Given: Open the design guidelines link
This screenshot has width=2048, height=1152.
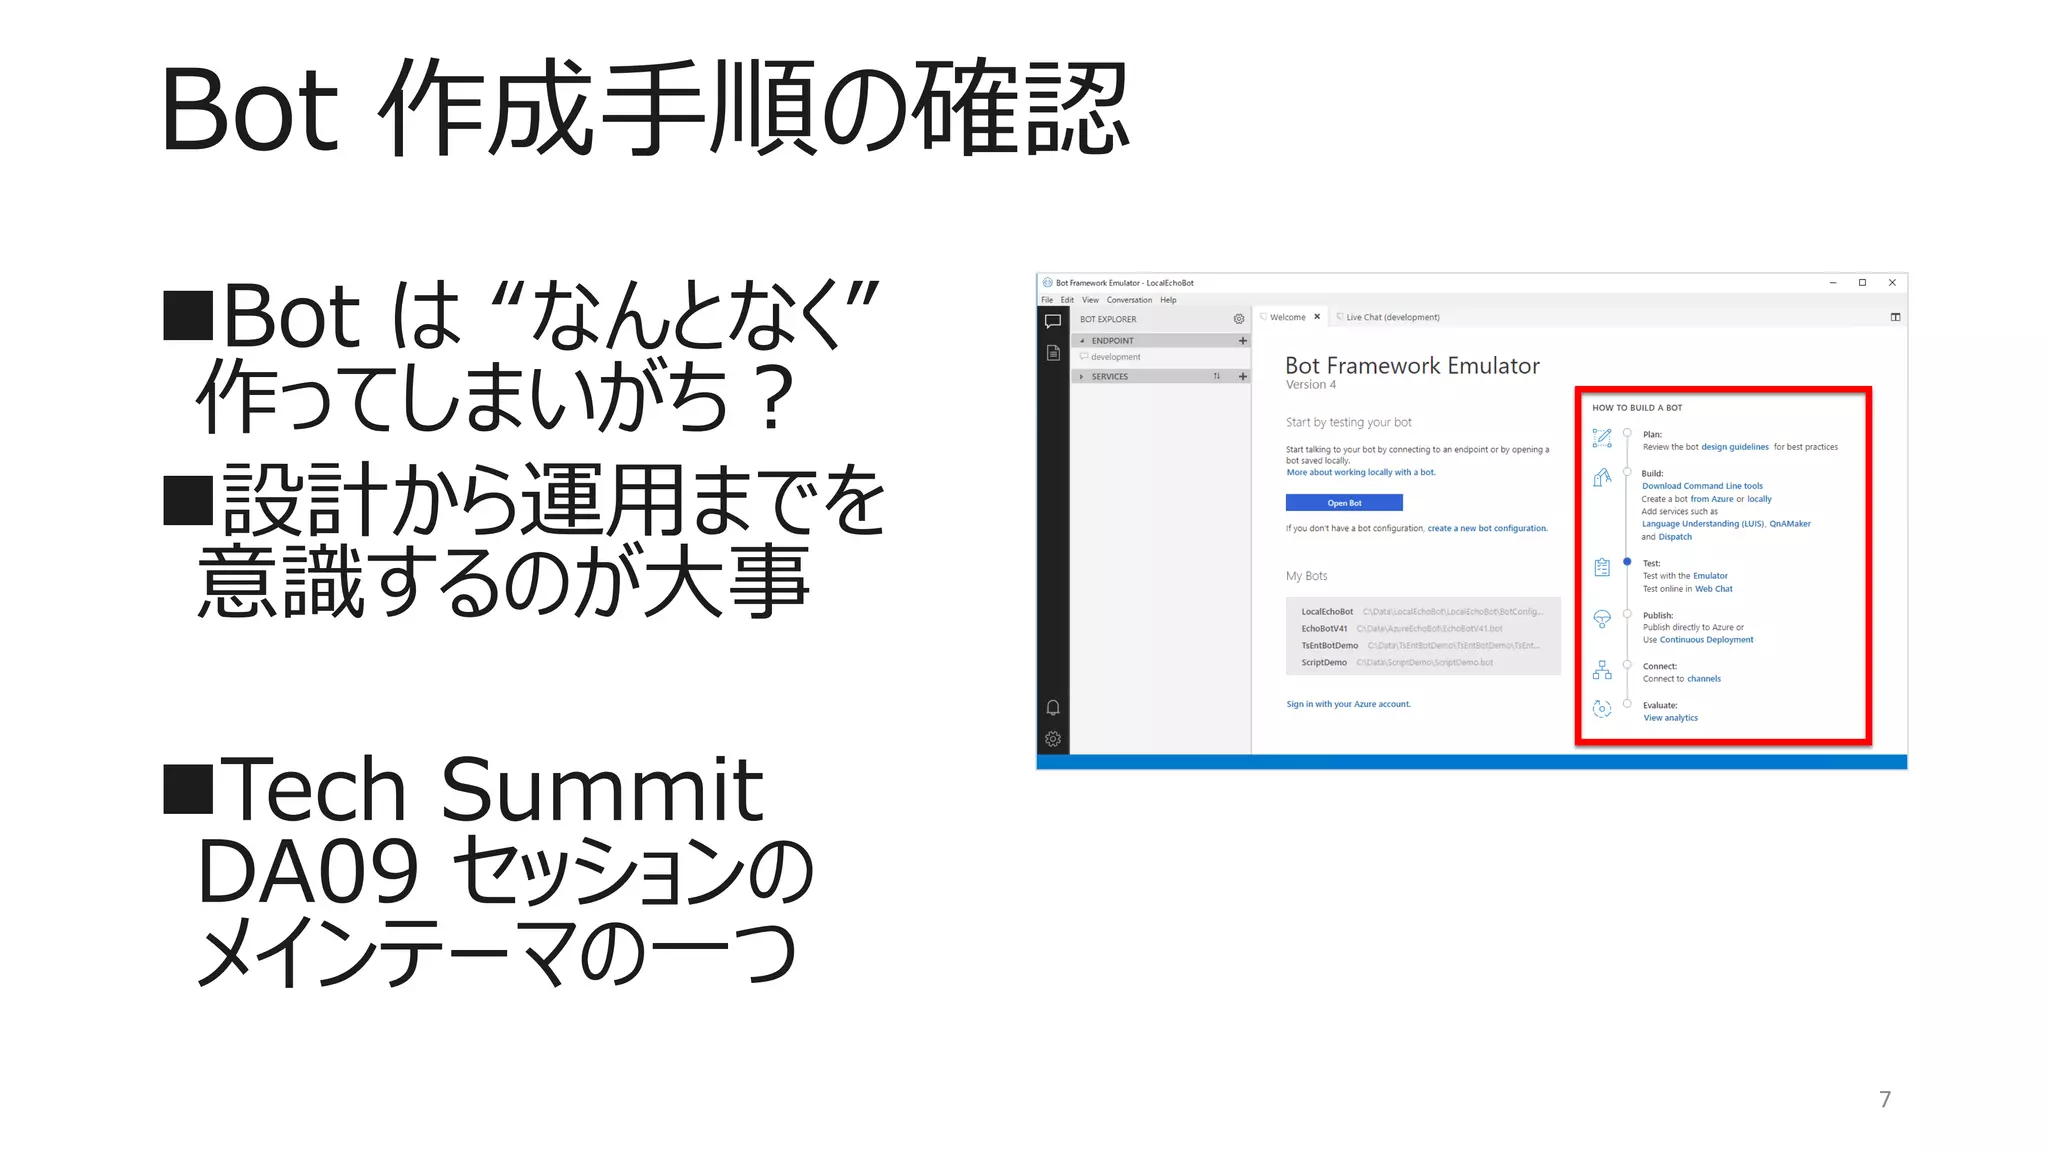Looking at the screenshot, I should click(1735, 447).
